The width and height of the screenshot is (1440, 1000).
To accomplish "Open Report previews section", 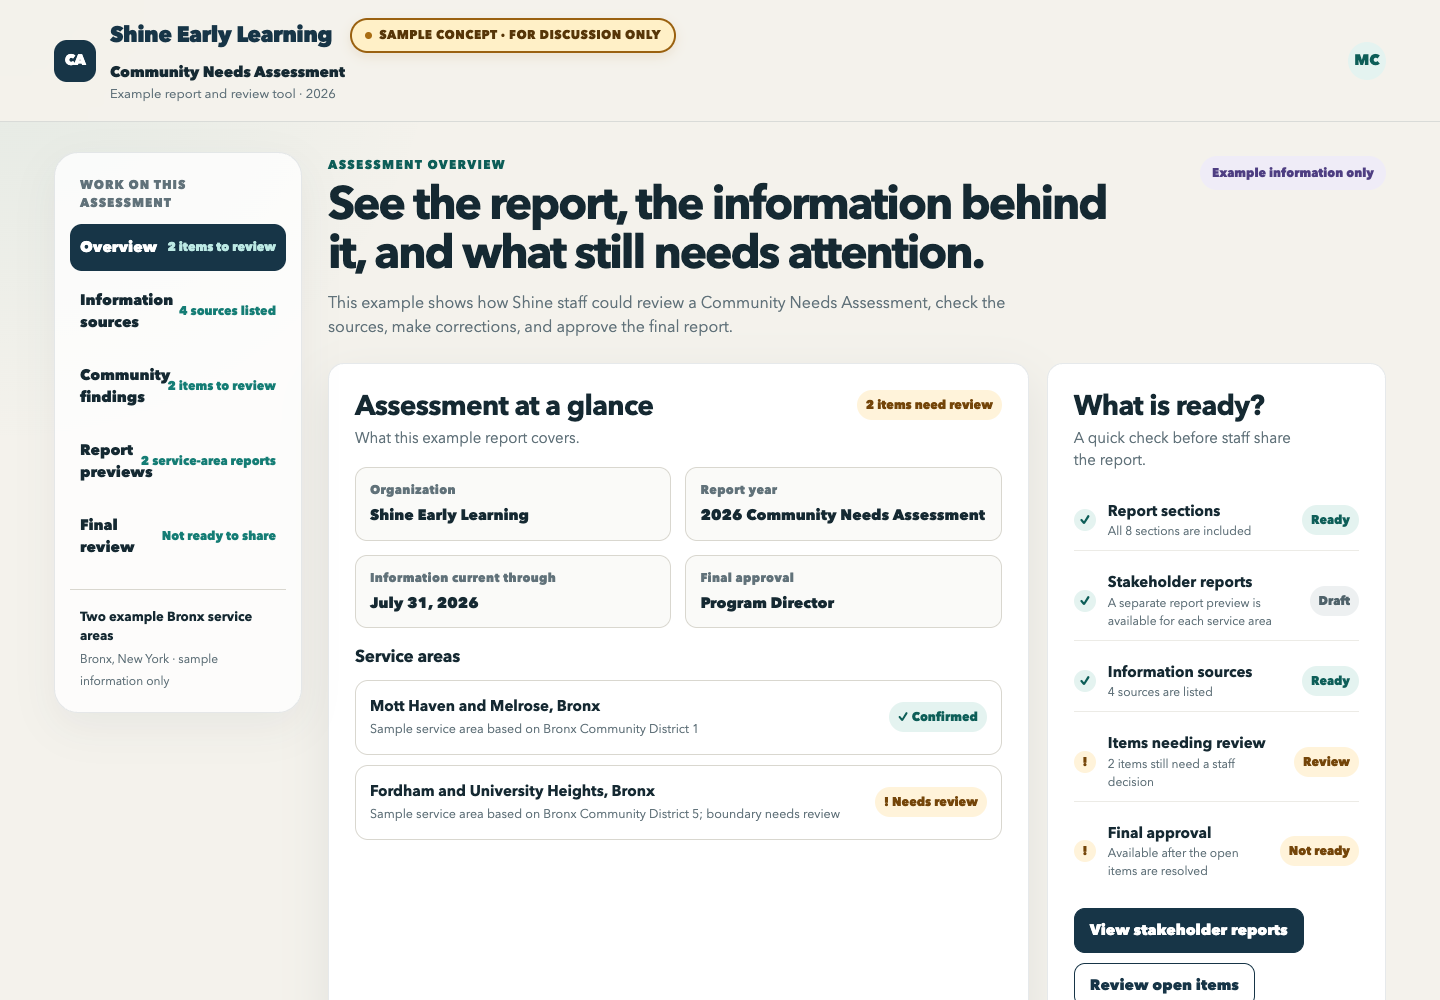I will pyautogui.click(x=178, y=461).
